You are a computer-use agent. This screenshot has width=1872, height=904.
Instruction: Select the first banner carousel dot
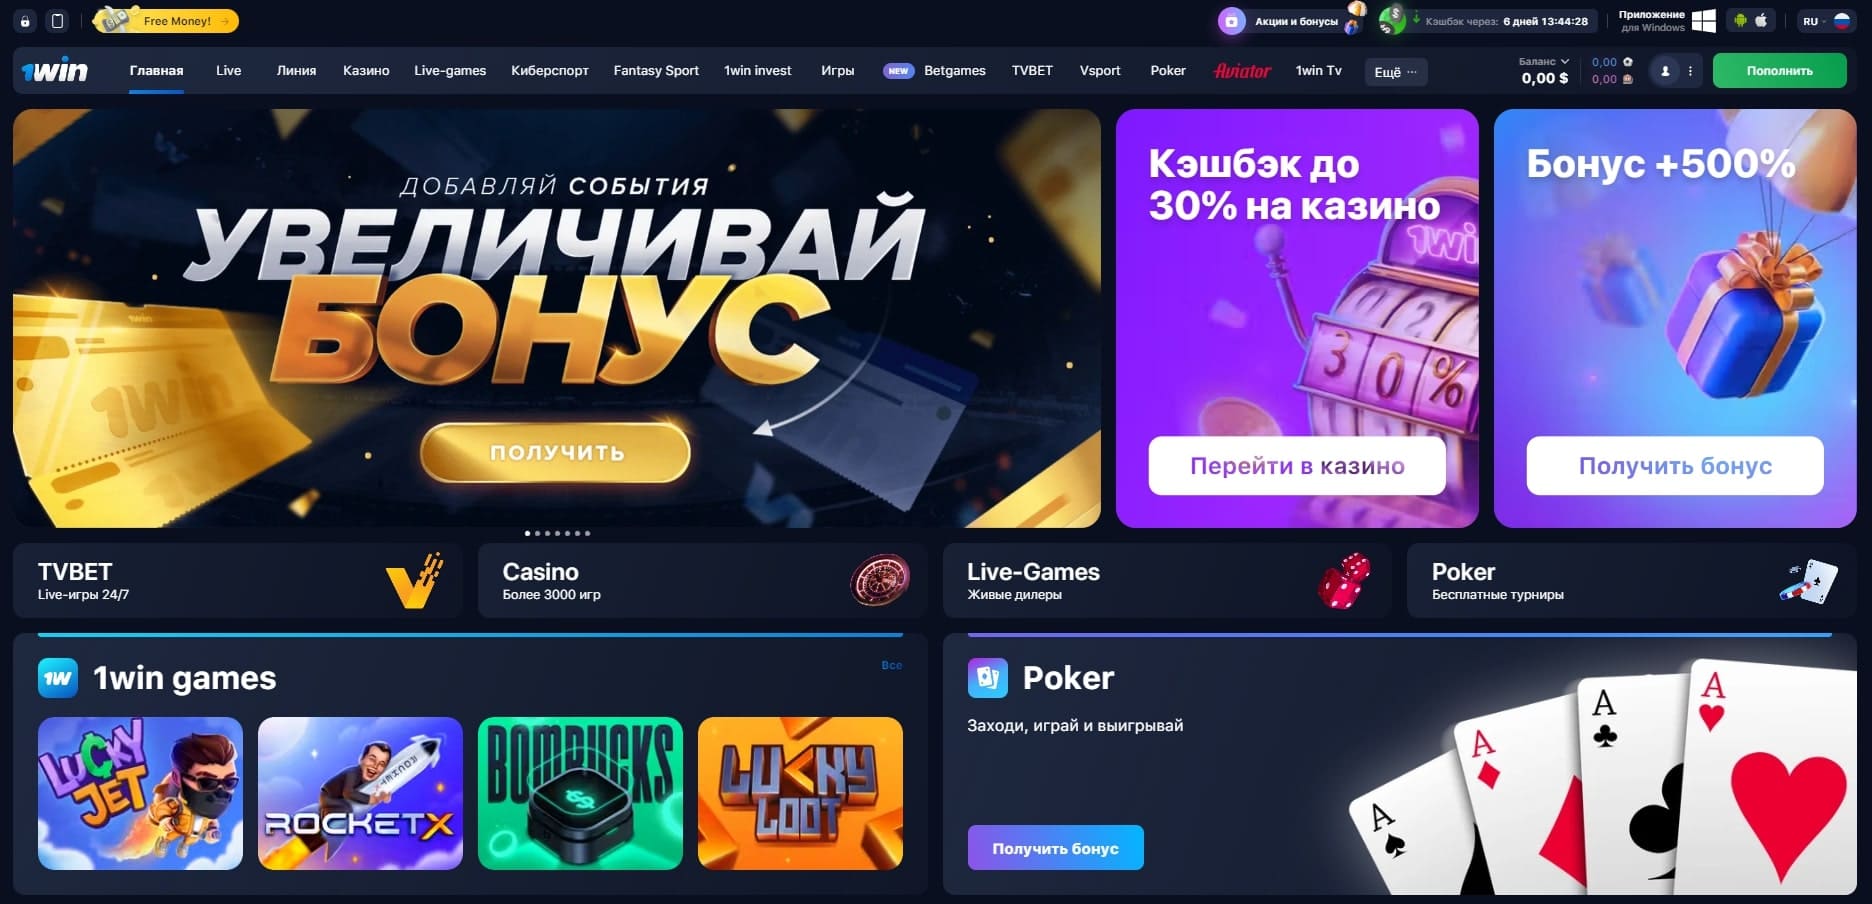coord(527,533)
